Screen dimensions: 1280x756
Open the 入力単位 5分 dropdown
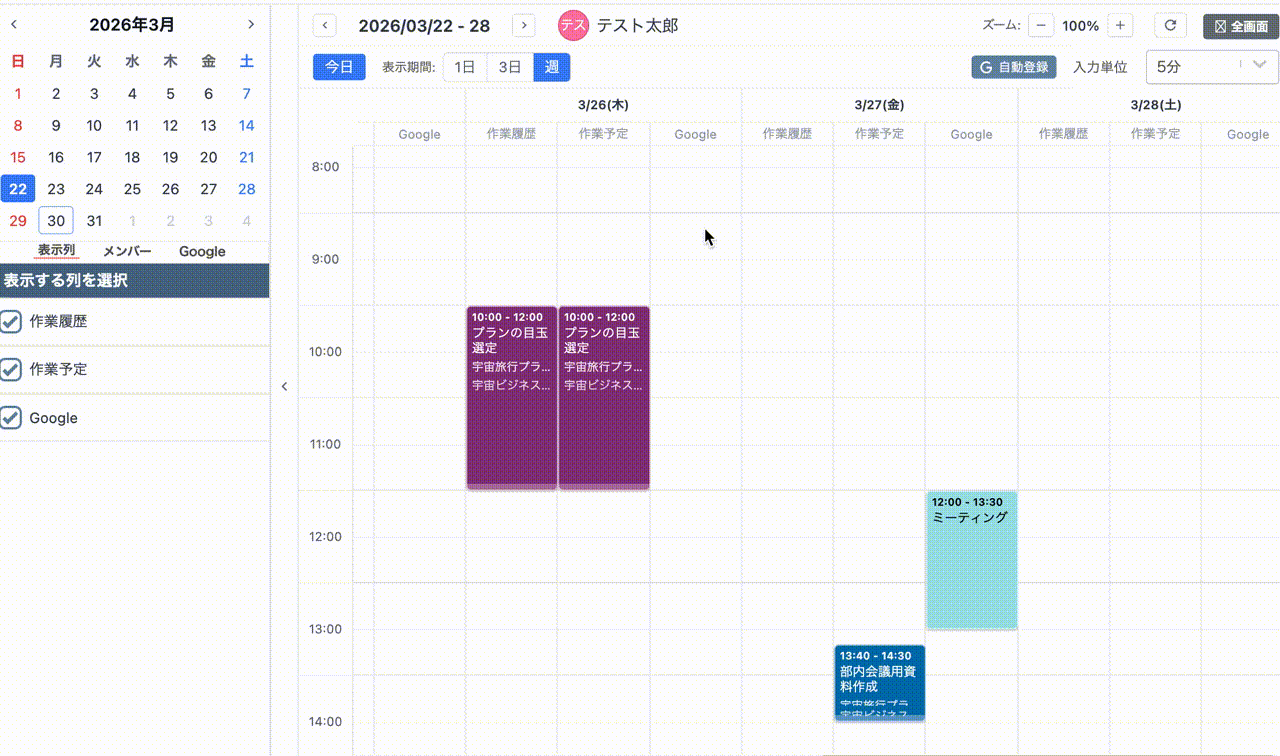(x=1211, y=67)
